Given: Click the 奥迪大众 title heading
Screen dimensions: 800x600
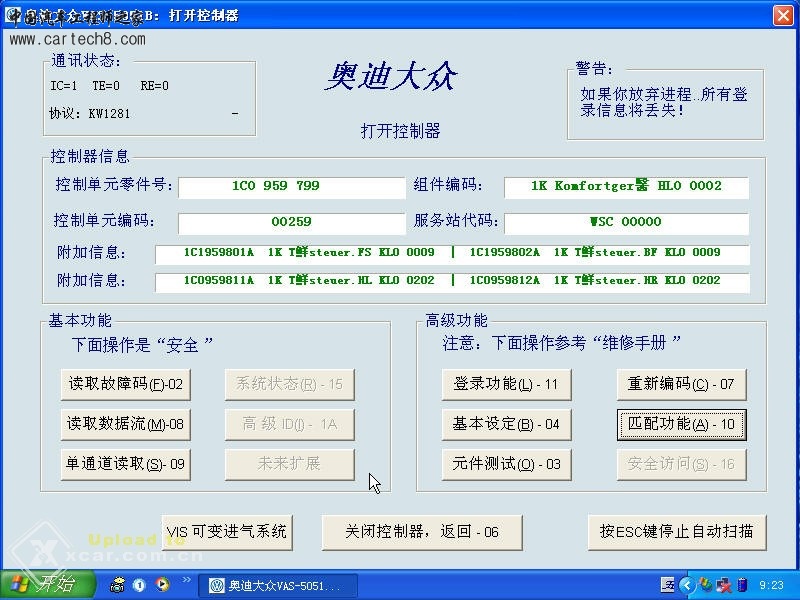Looking at the screenshot, I should [x=391, y=77].
